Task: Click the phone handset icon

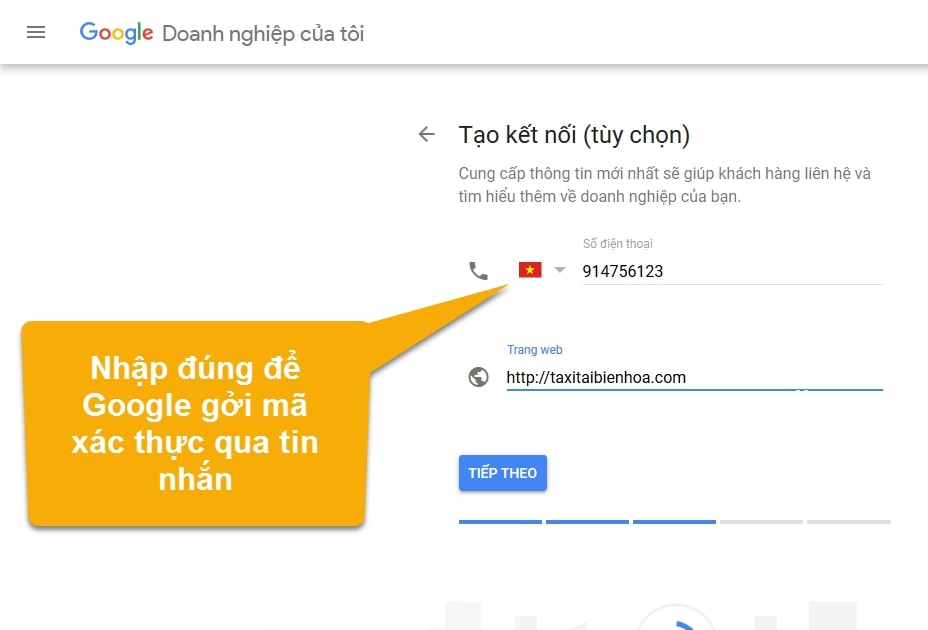Action: pyautogui.click(x=478, y=271)
